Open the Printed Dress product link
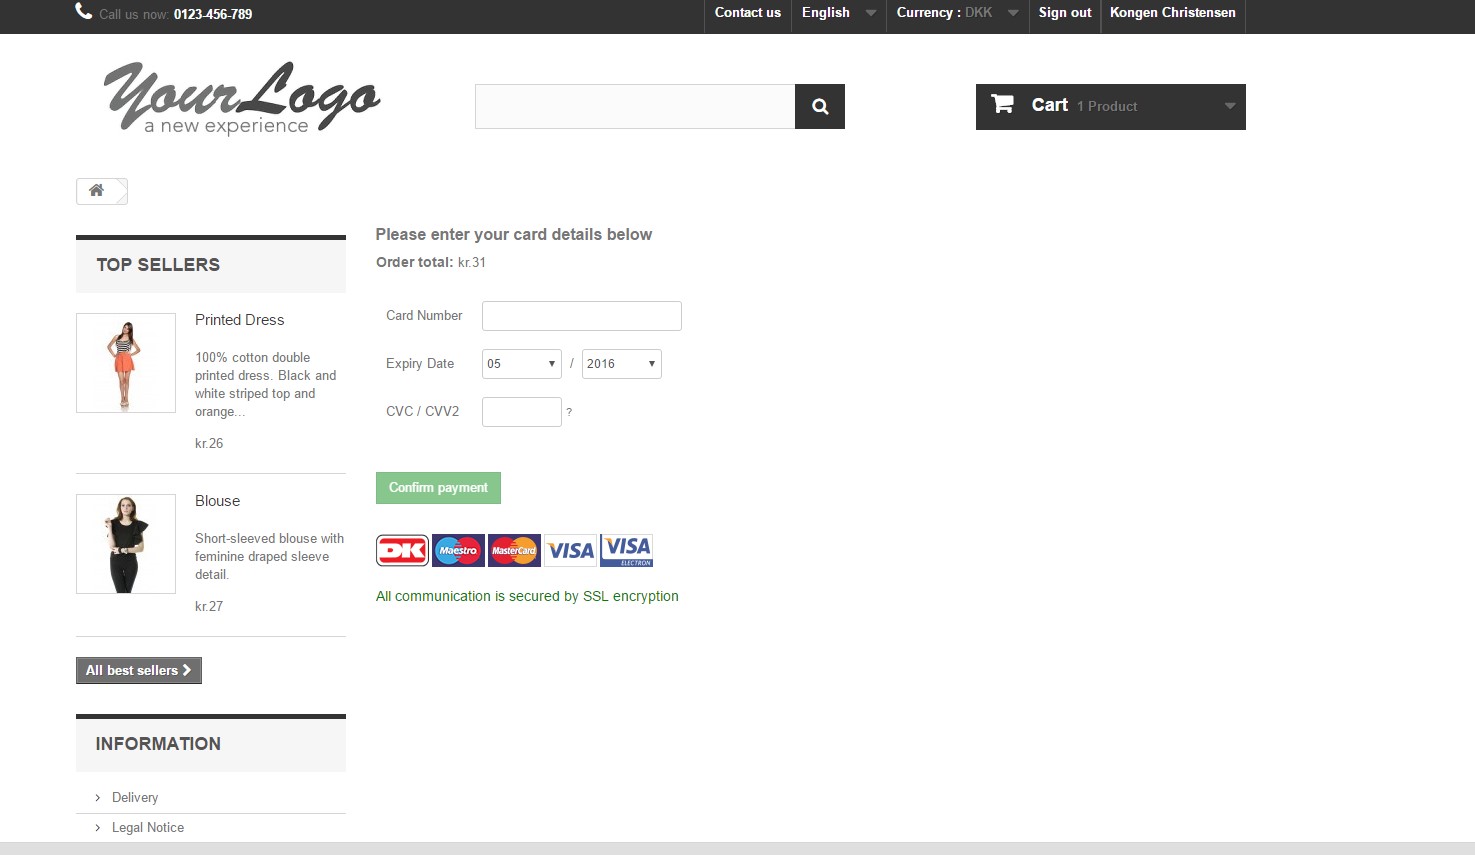Viewport: 1475px width, 855px height. 239,320
